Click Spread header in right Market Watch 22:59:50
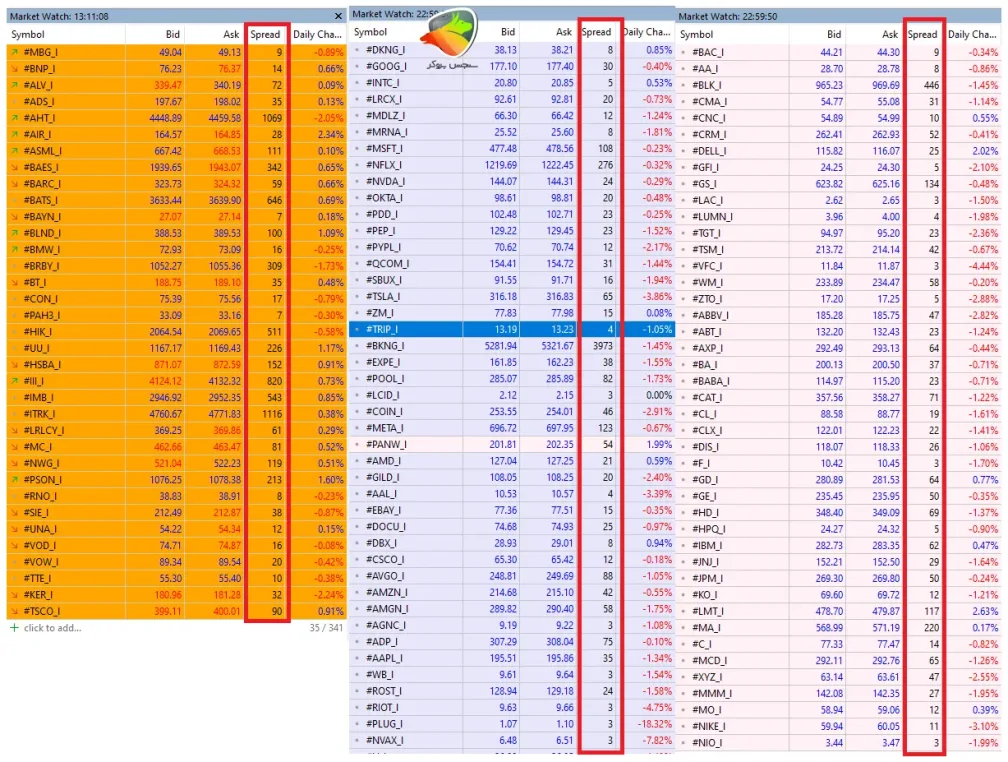Image resolution: width=1008 pixels, height=762 pixels. tap(922, 35)
